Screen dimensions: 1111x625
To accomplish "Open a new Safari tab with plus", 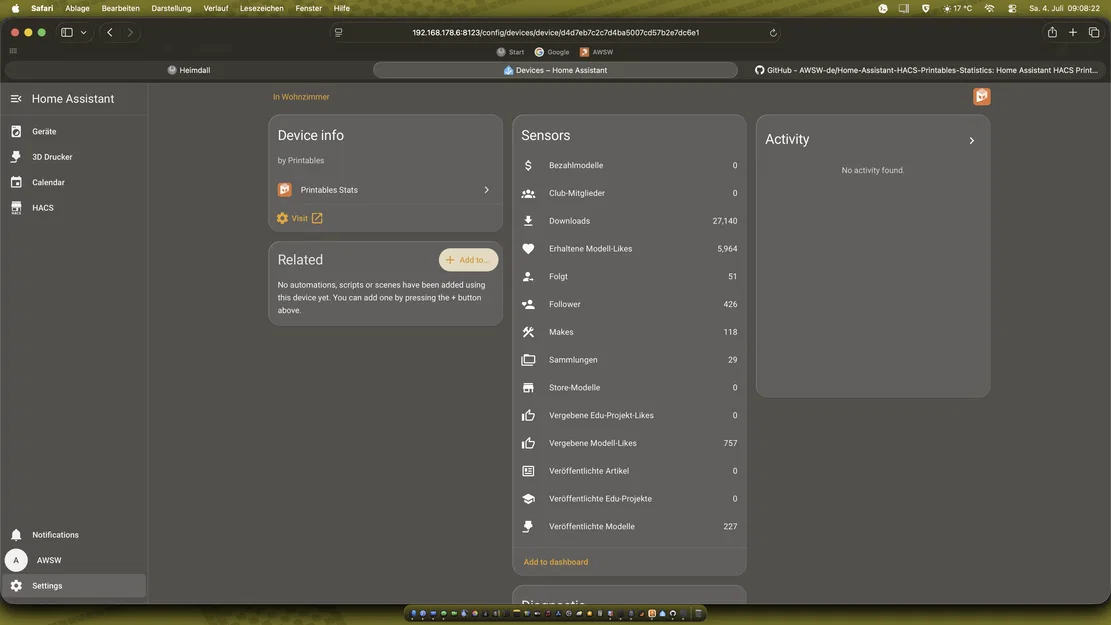I will tap(1073, 33).
